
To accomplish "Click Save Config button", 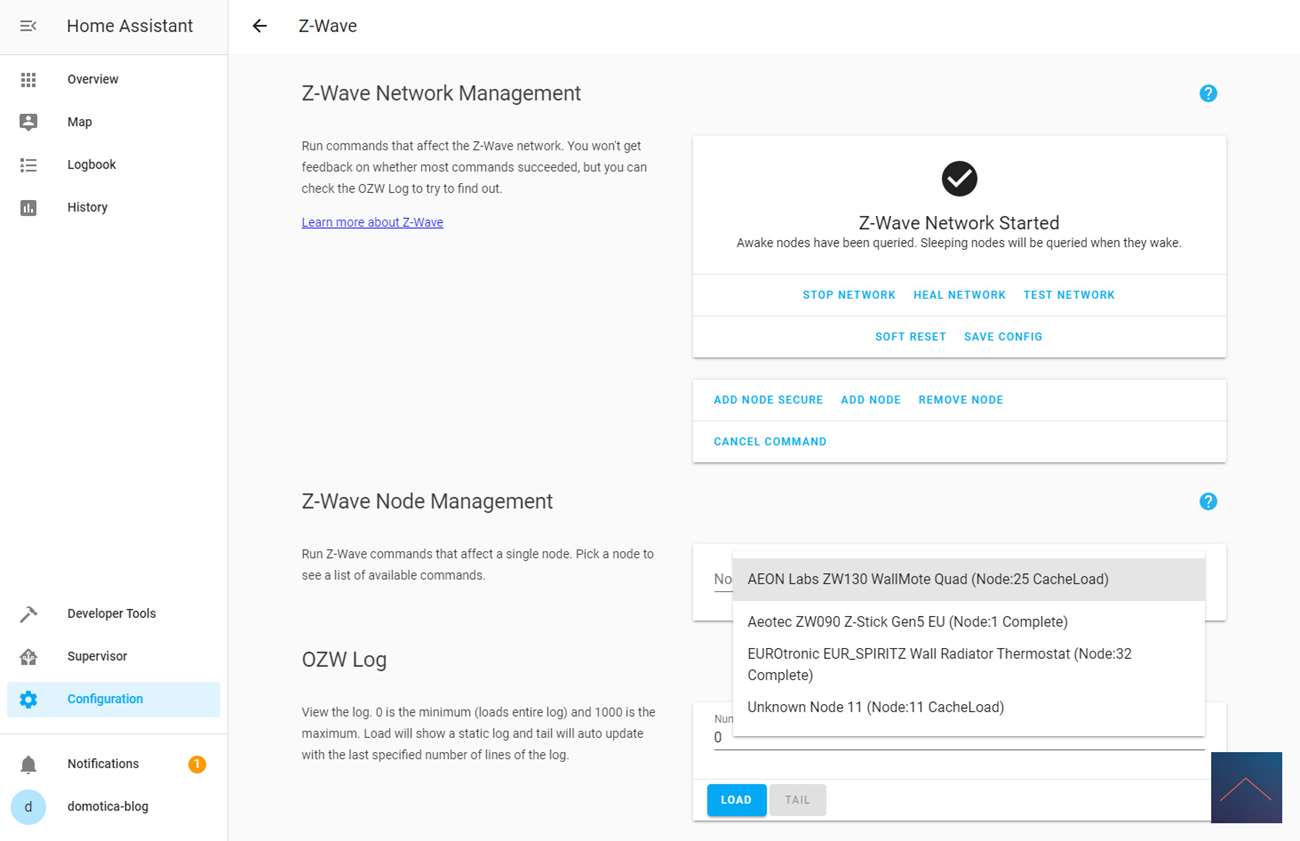I will 1003,337.
